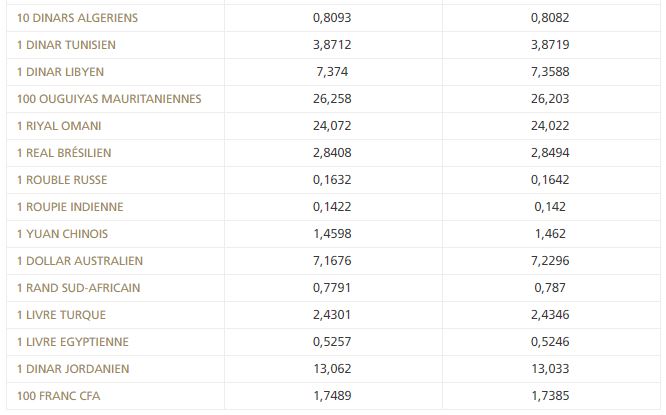The image size is (666, 415).
Task: Select the 1 REAL BRÉSILIEN label
Action: click(x=64, y=153)
